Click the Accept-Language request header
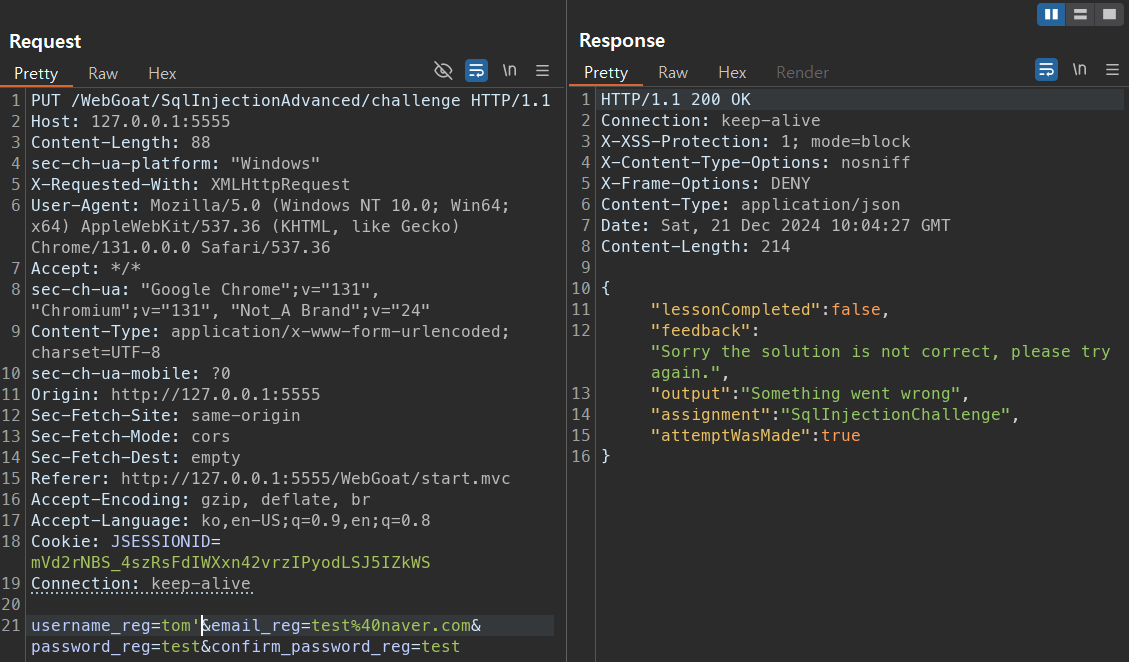 tap(230, 520)
